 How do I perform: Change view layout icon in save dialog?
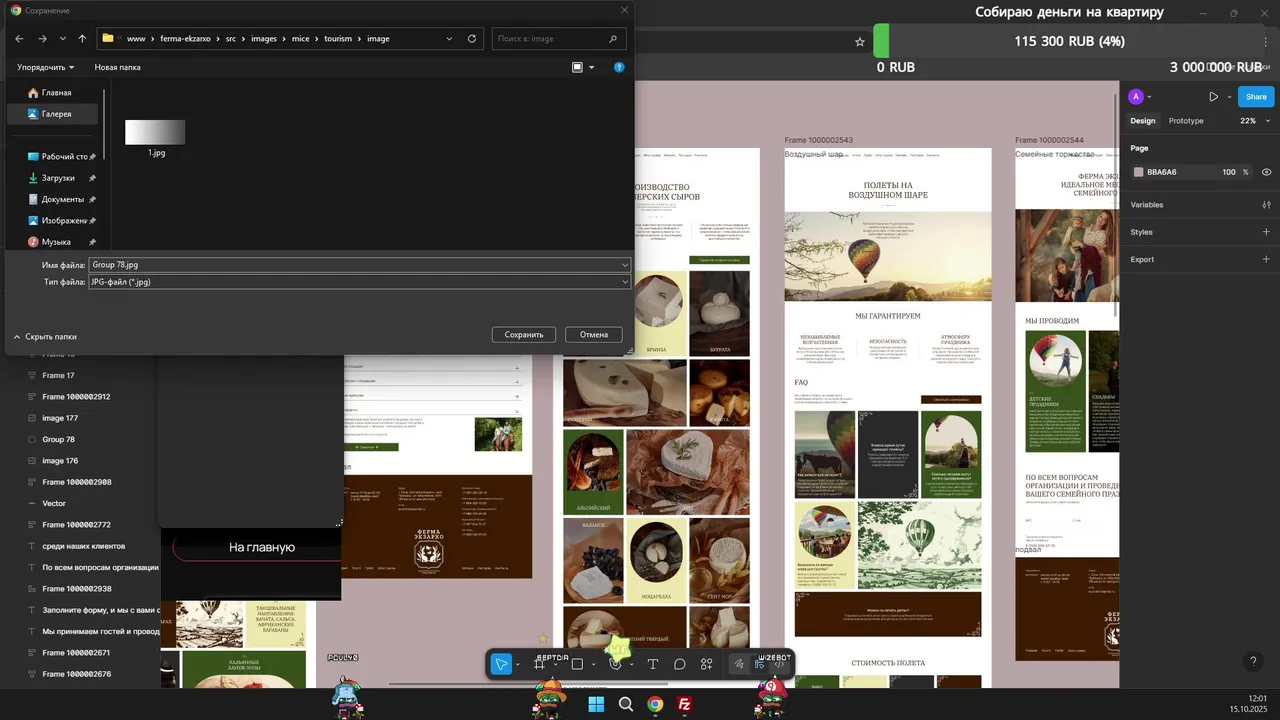[577, 67]
